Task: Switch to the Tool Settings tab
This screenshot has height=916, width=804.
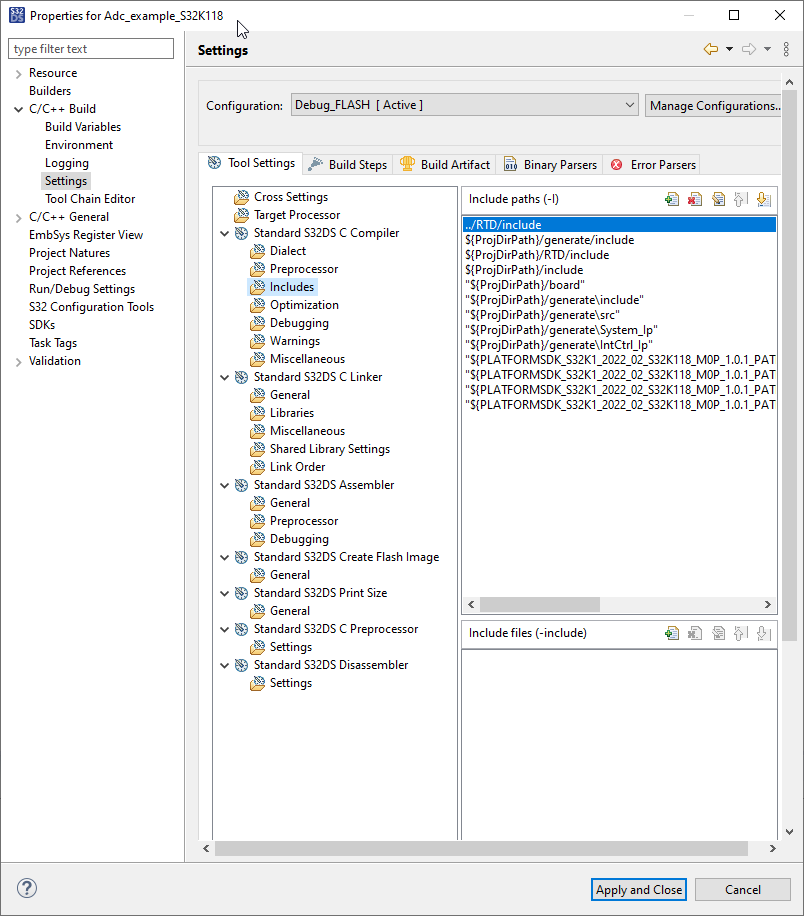Action: point(251,163)
